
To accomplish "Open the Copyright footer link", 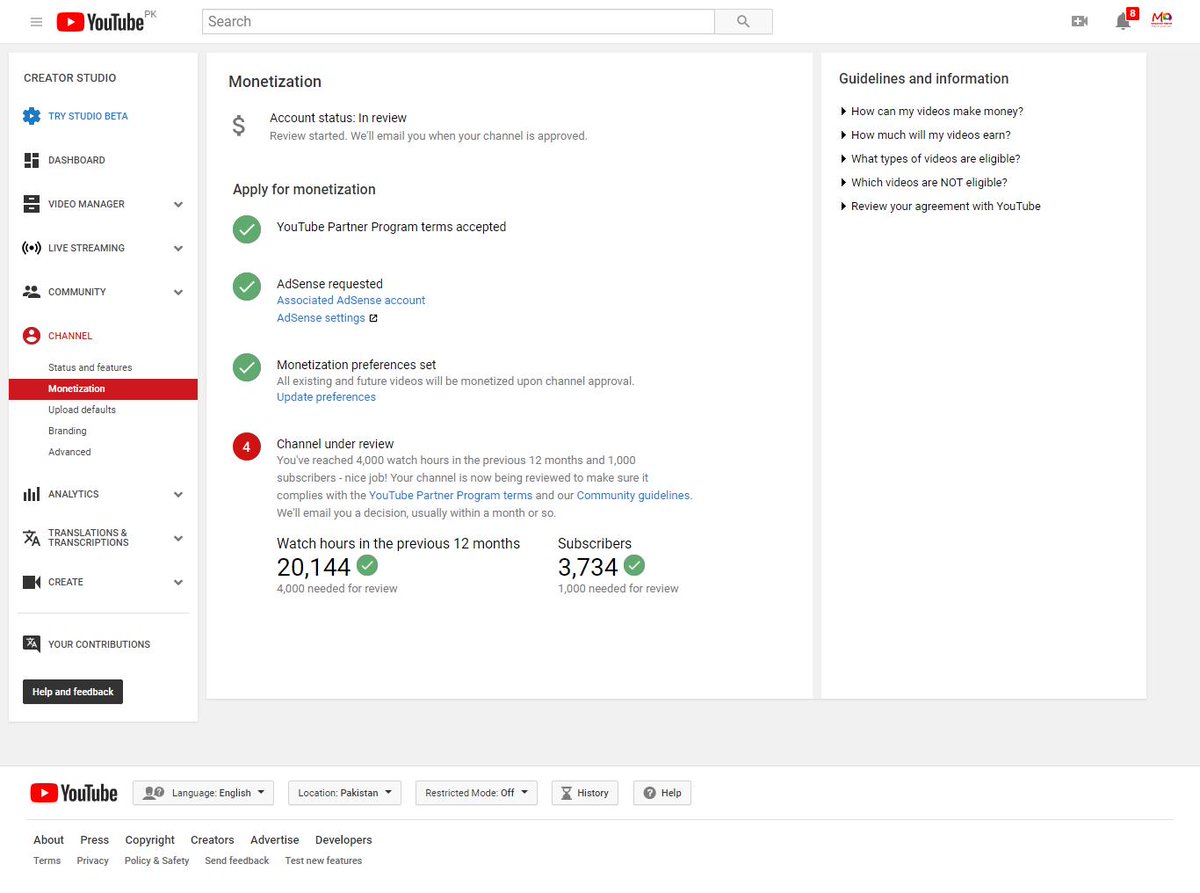I will (150, 840).
